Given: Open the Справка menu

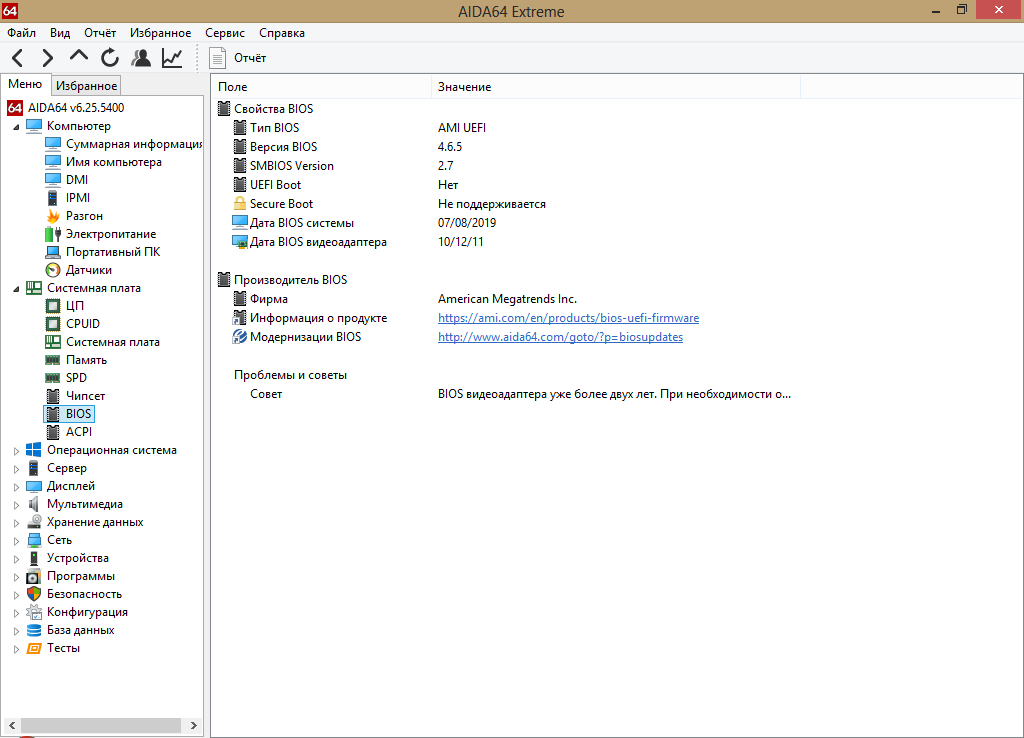Looking at the screenshot, I should pos(282,33).
